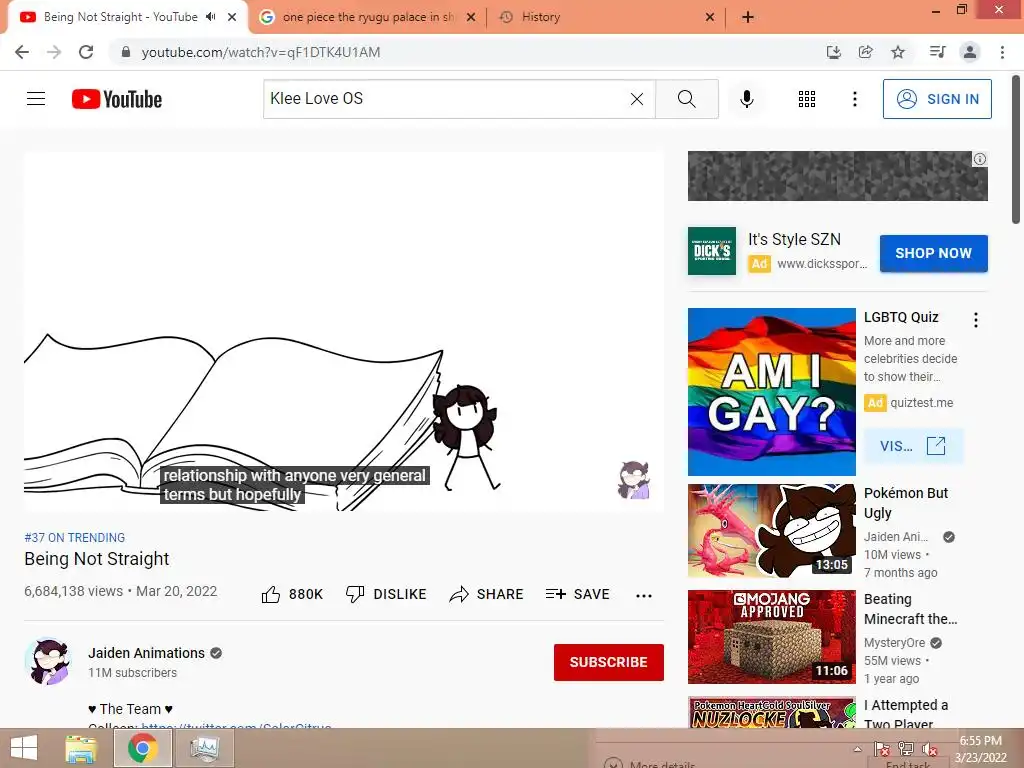Click the muted volume tray icon

pos(930,749)
